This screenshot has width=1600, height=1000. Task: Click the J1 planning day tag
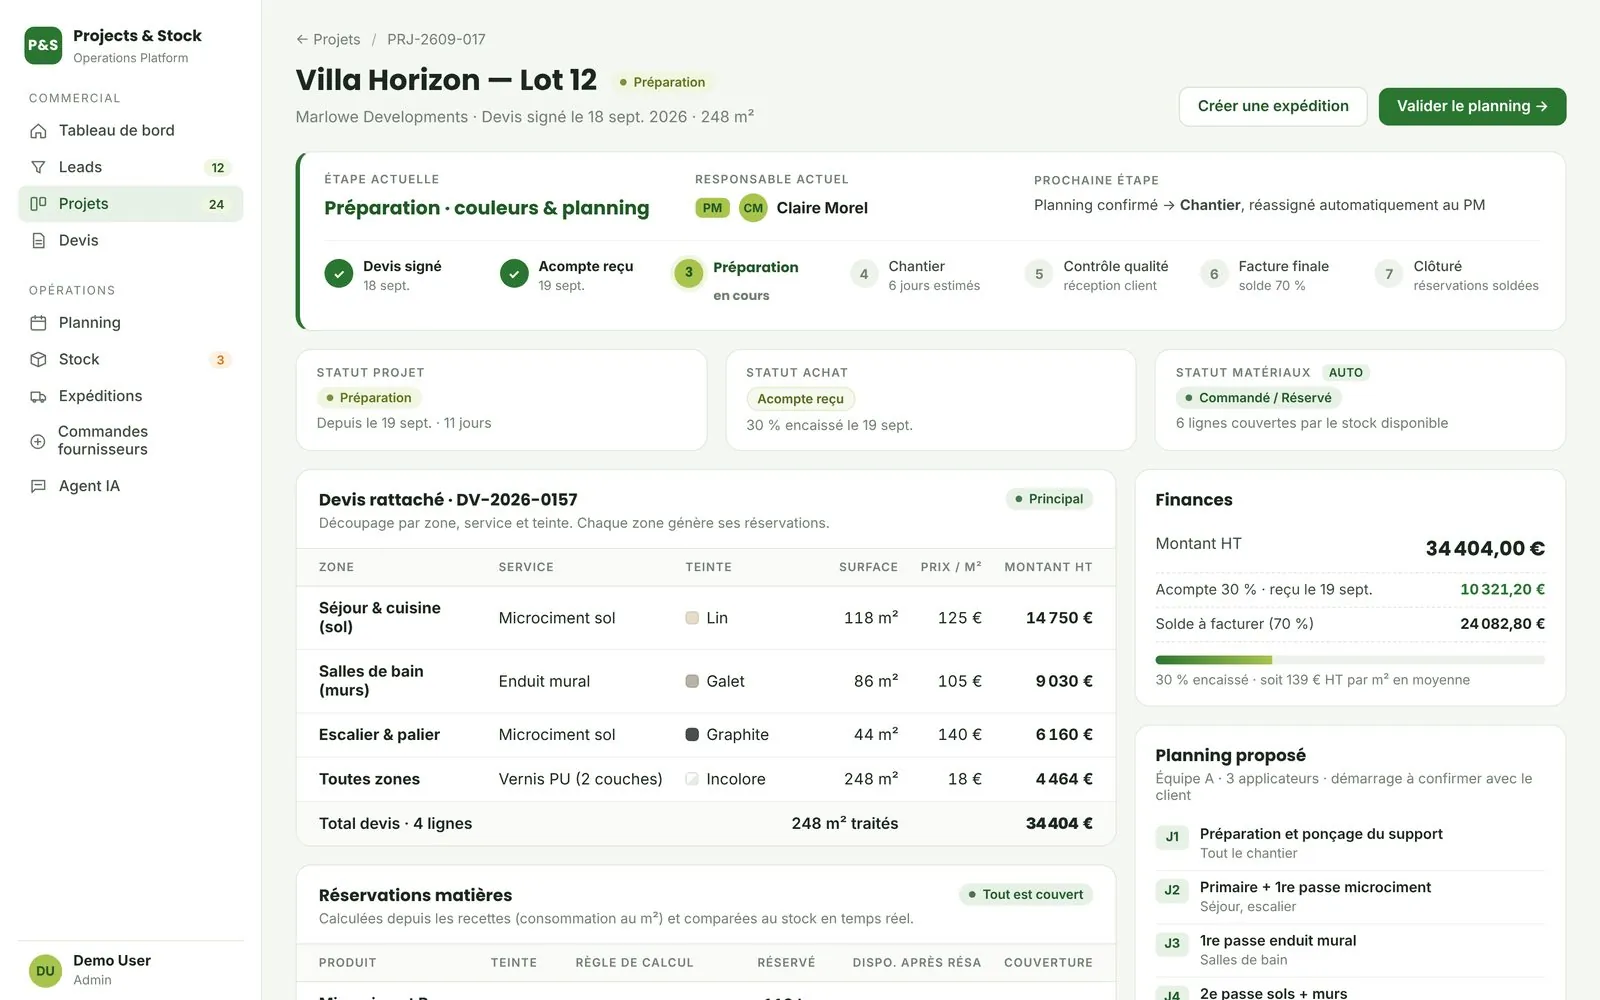pos(1172,837)
